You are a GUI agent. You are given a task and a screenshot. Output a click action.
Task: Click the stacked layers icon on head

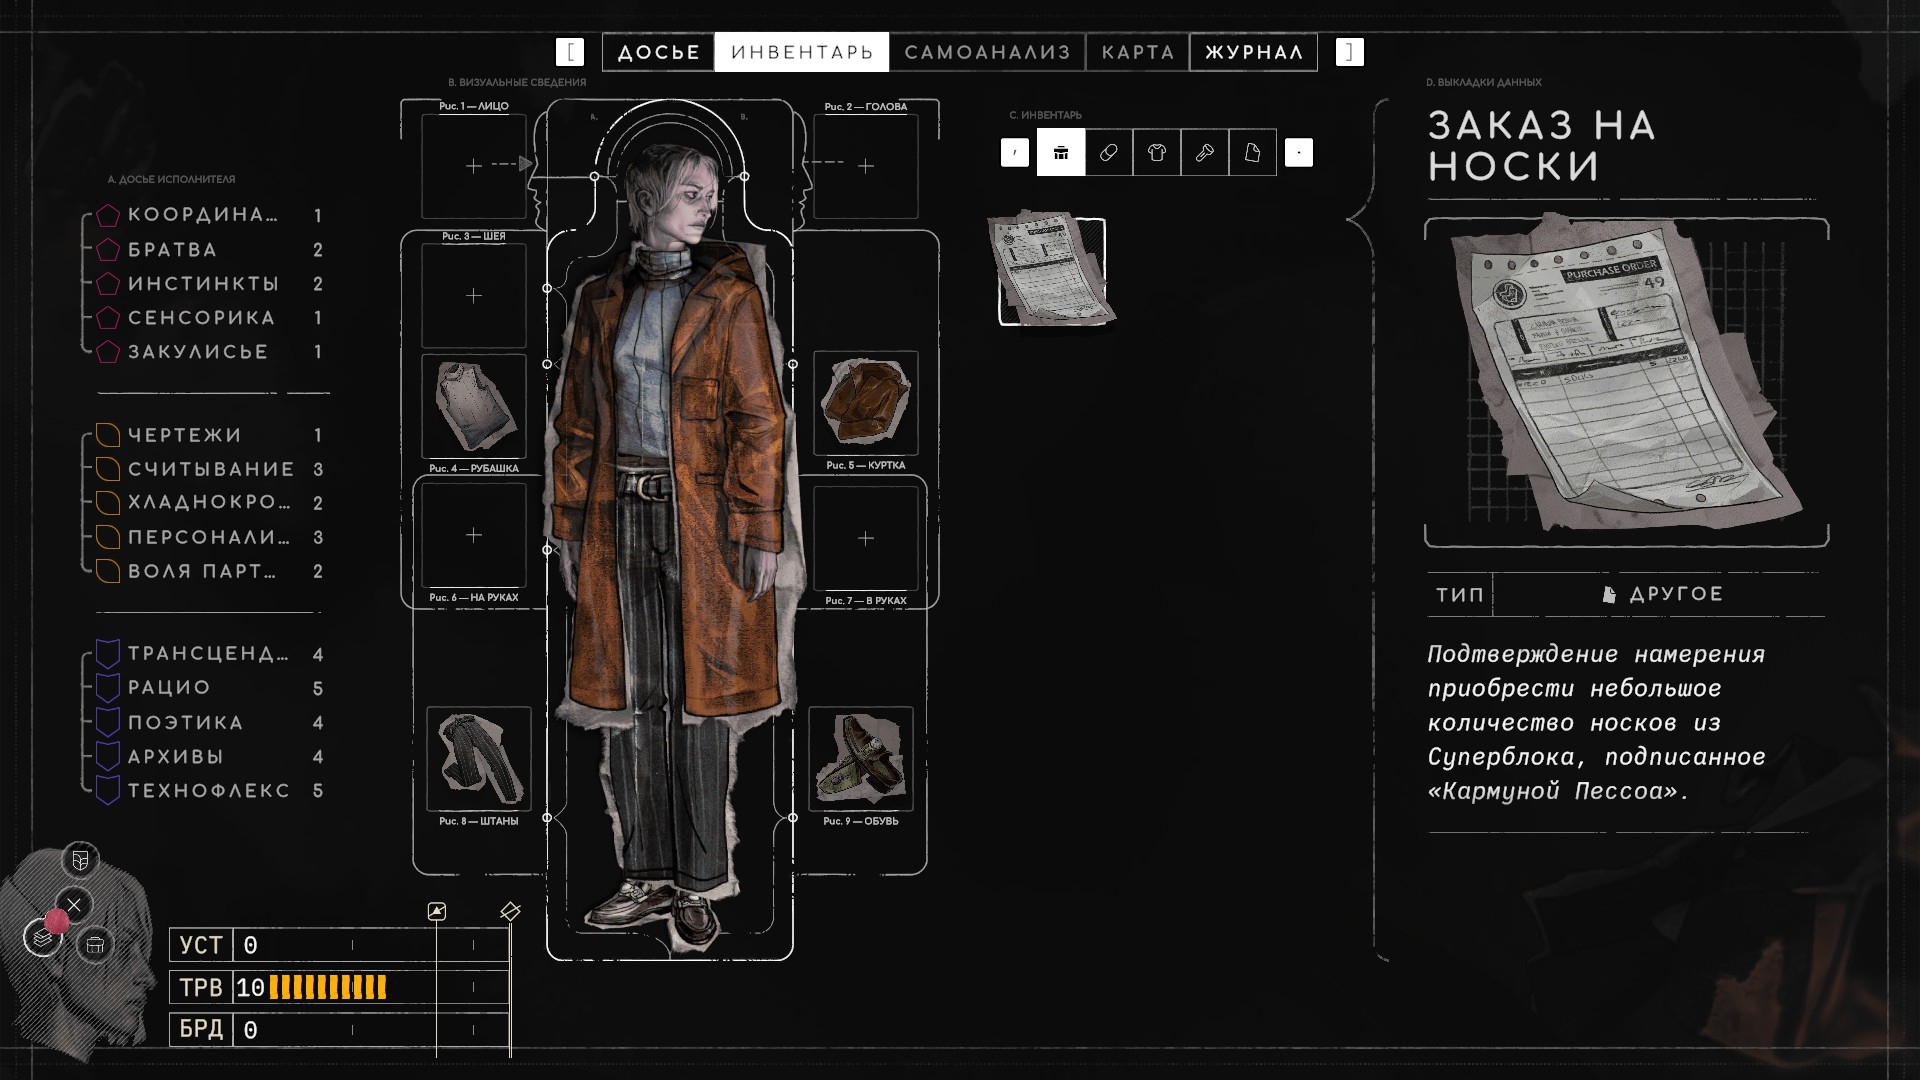tap(42, 938)
